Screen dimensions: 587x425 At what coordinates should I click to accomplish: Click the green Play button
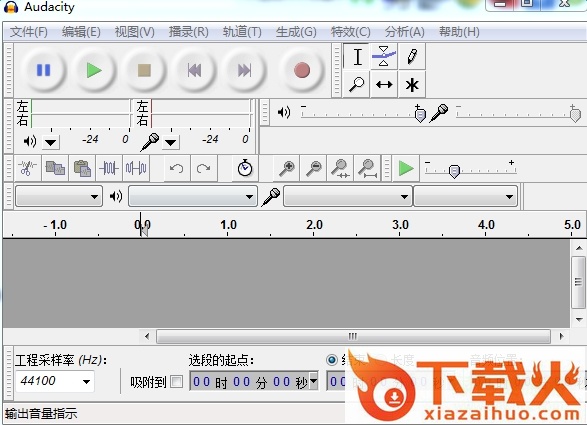pos(94,70)
